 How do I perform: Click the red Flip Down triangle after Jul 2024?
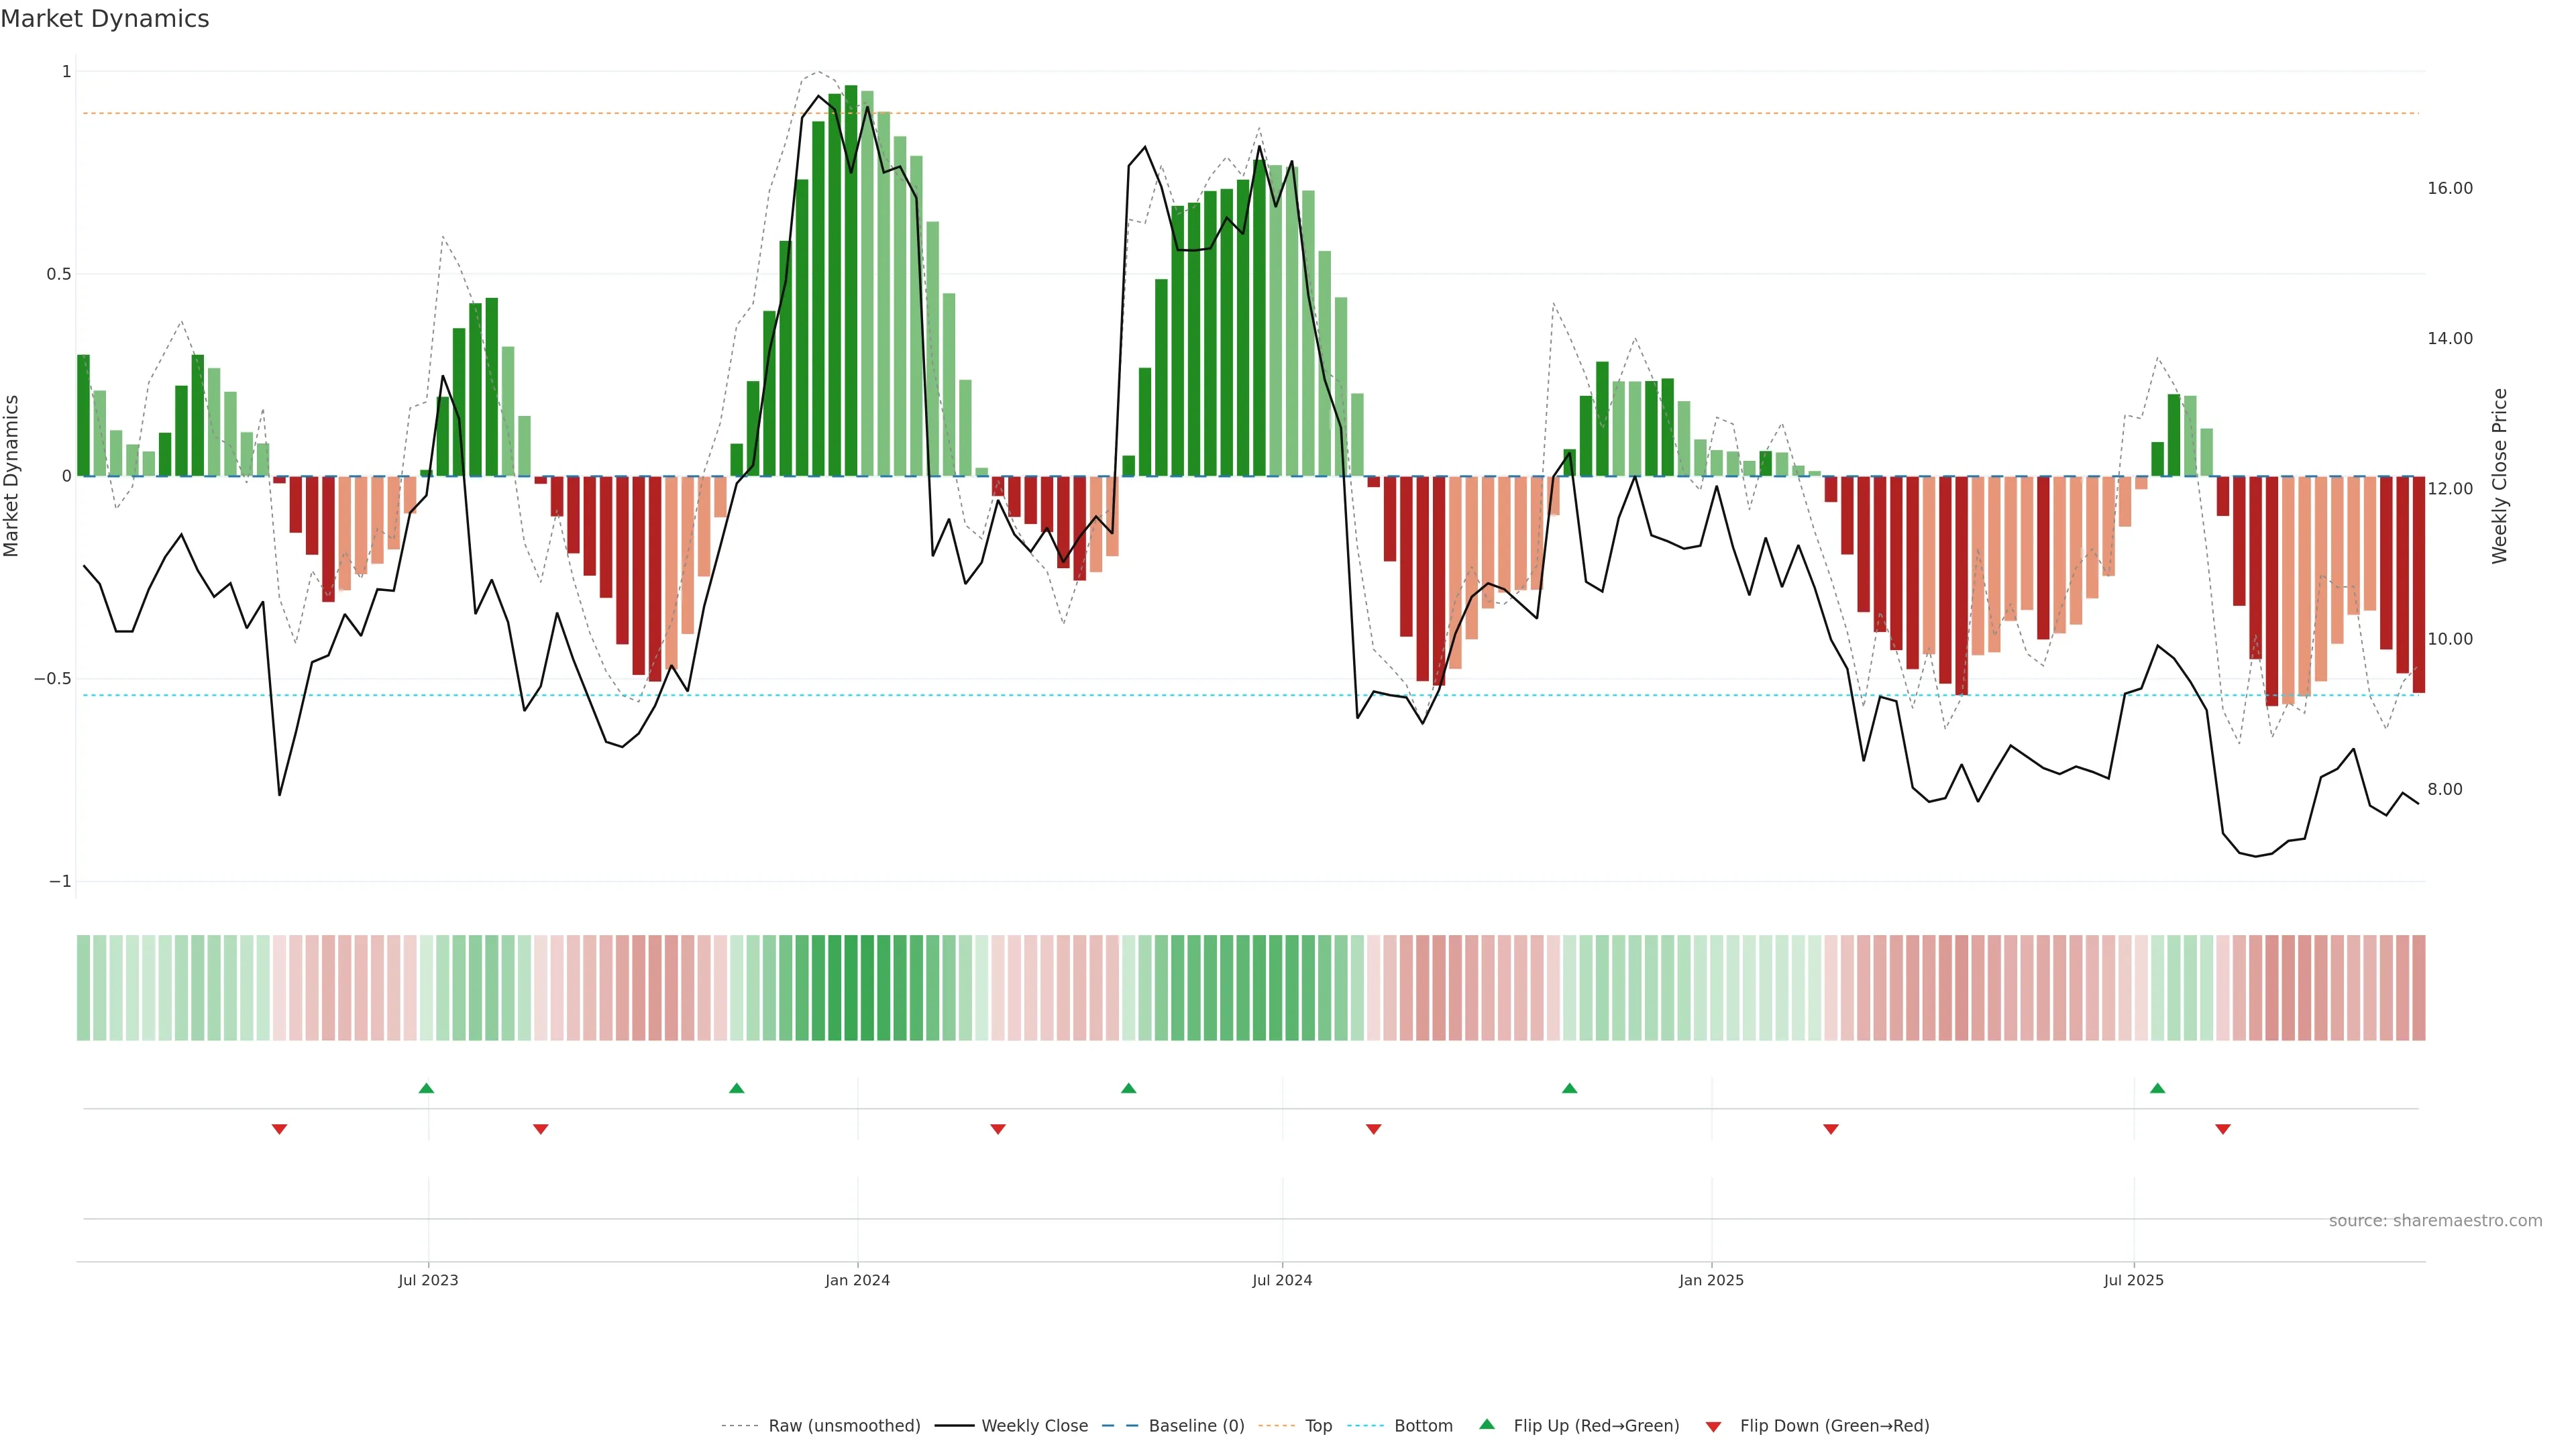click(1373, 1129)
